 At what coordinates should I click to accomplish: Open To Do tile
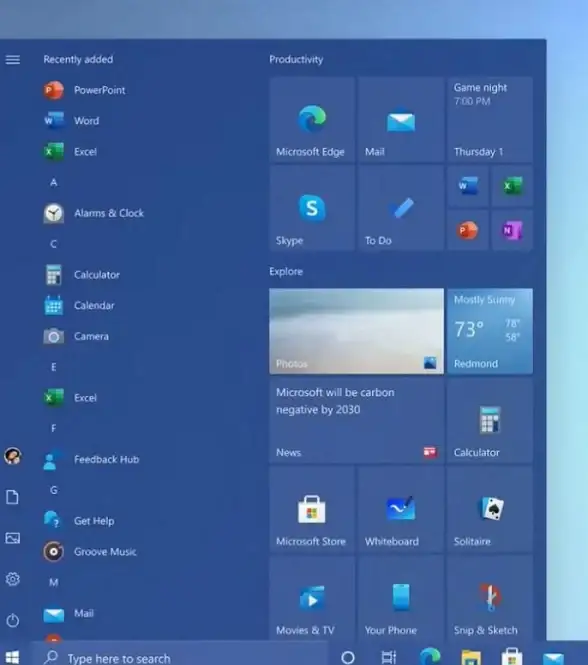pyautogui.click(x=401, y=208)
